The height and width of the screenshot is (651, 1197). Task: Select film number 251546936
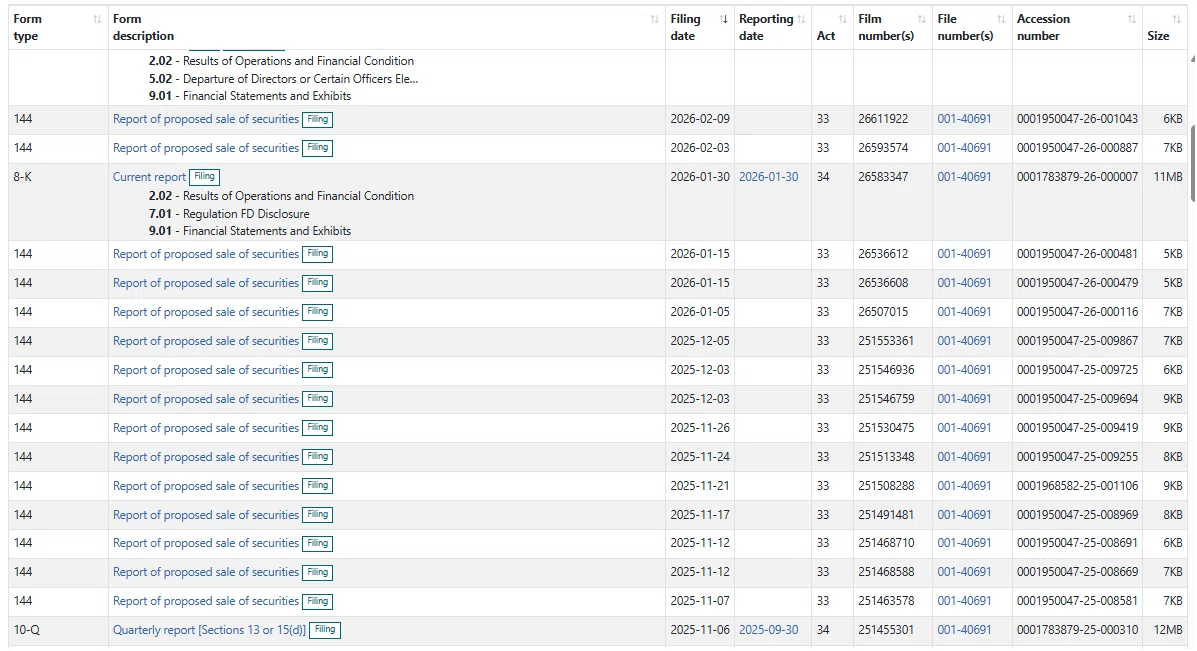pyautogui.click(x=886, y=370)
